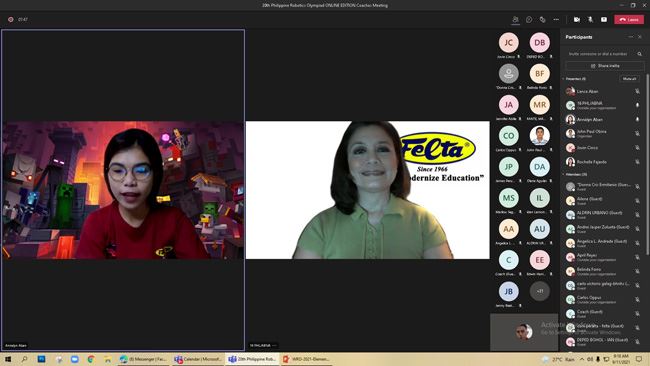Toggle the camera in meeting toolbar
This screenshot has height=366, width=650.
click(577, 19)
